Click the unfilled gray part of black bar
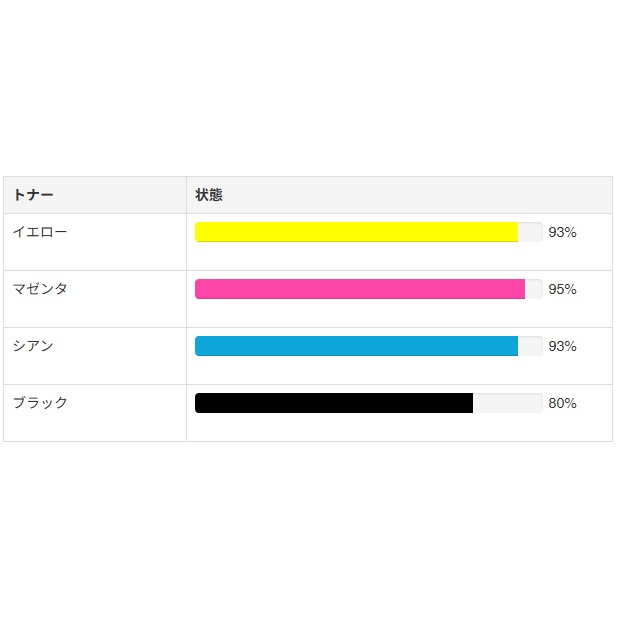The width and height of the screenshot is (617, 617). (507, 403)
